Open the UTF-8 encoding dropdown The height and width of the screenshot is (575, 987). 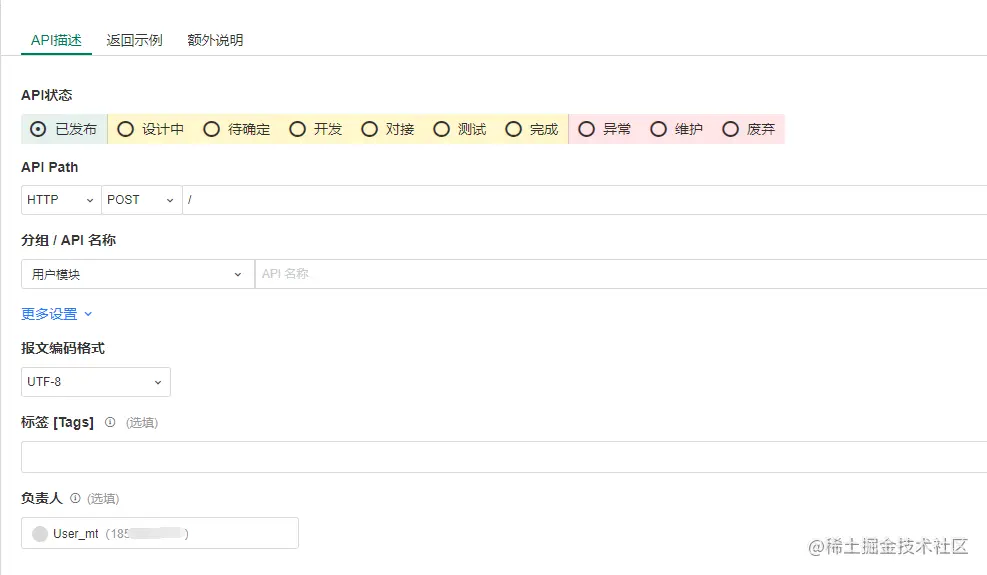point(95,382)
